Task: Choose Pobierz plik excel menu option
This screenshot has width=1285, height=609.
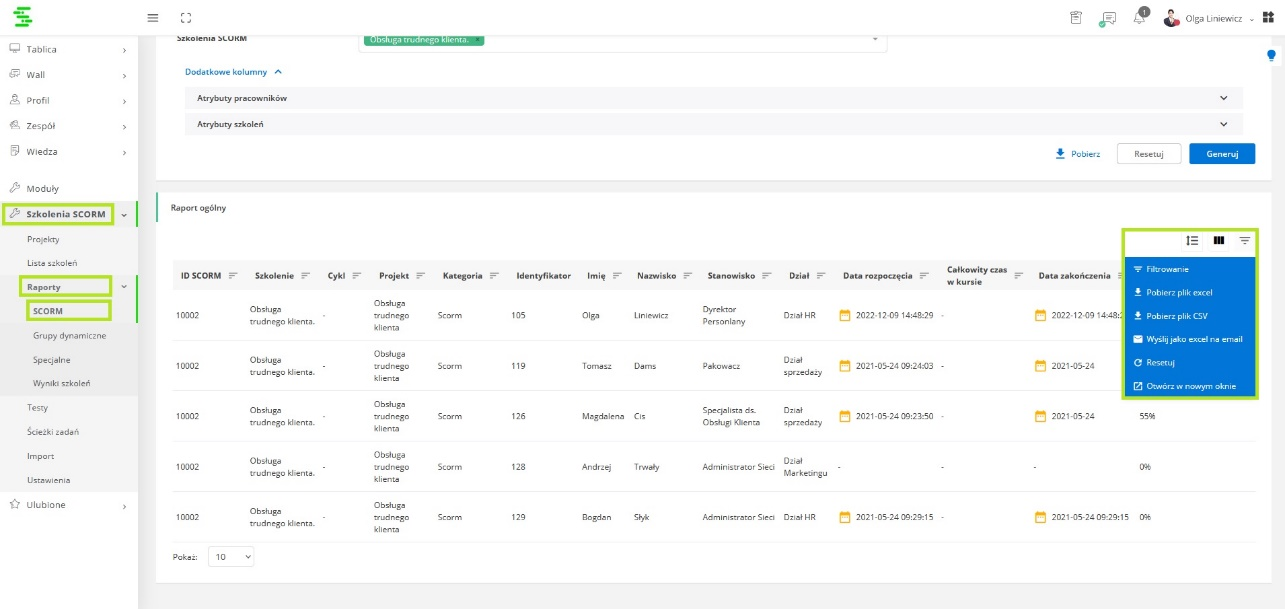Action: click(x=1189, y=292)
